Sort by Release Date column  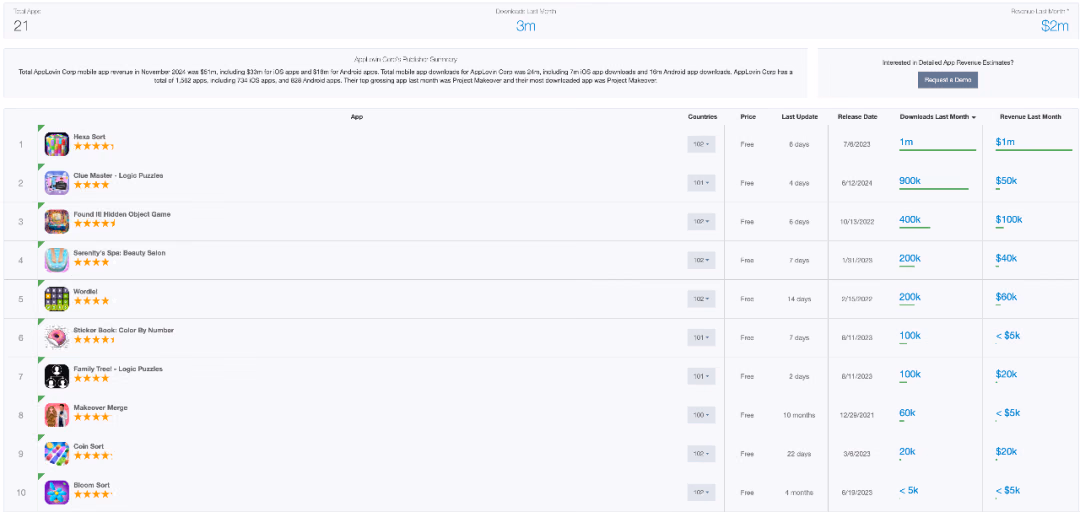(858, 116)
